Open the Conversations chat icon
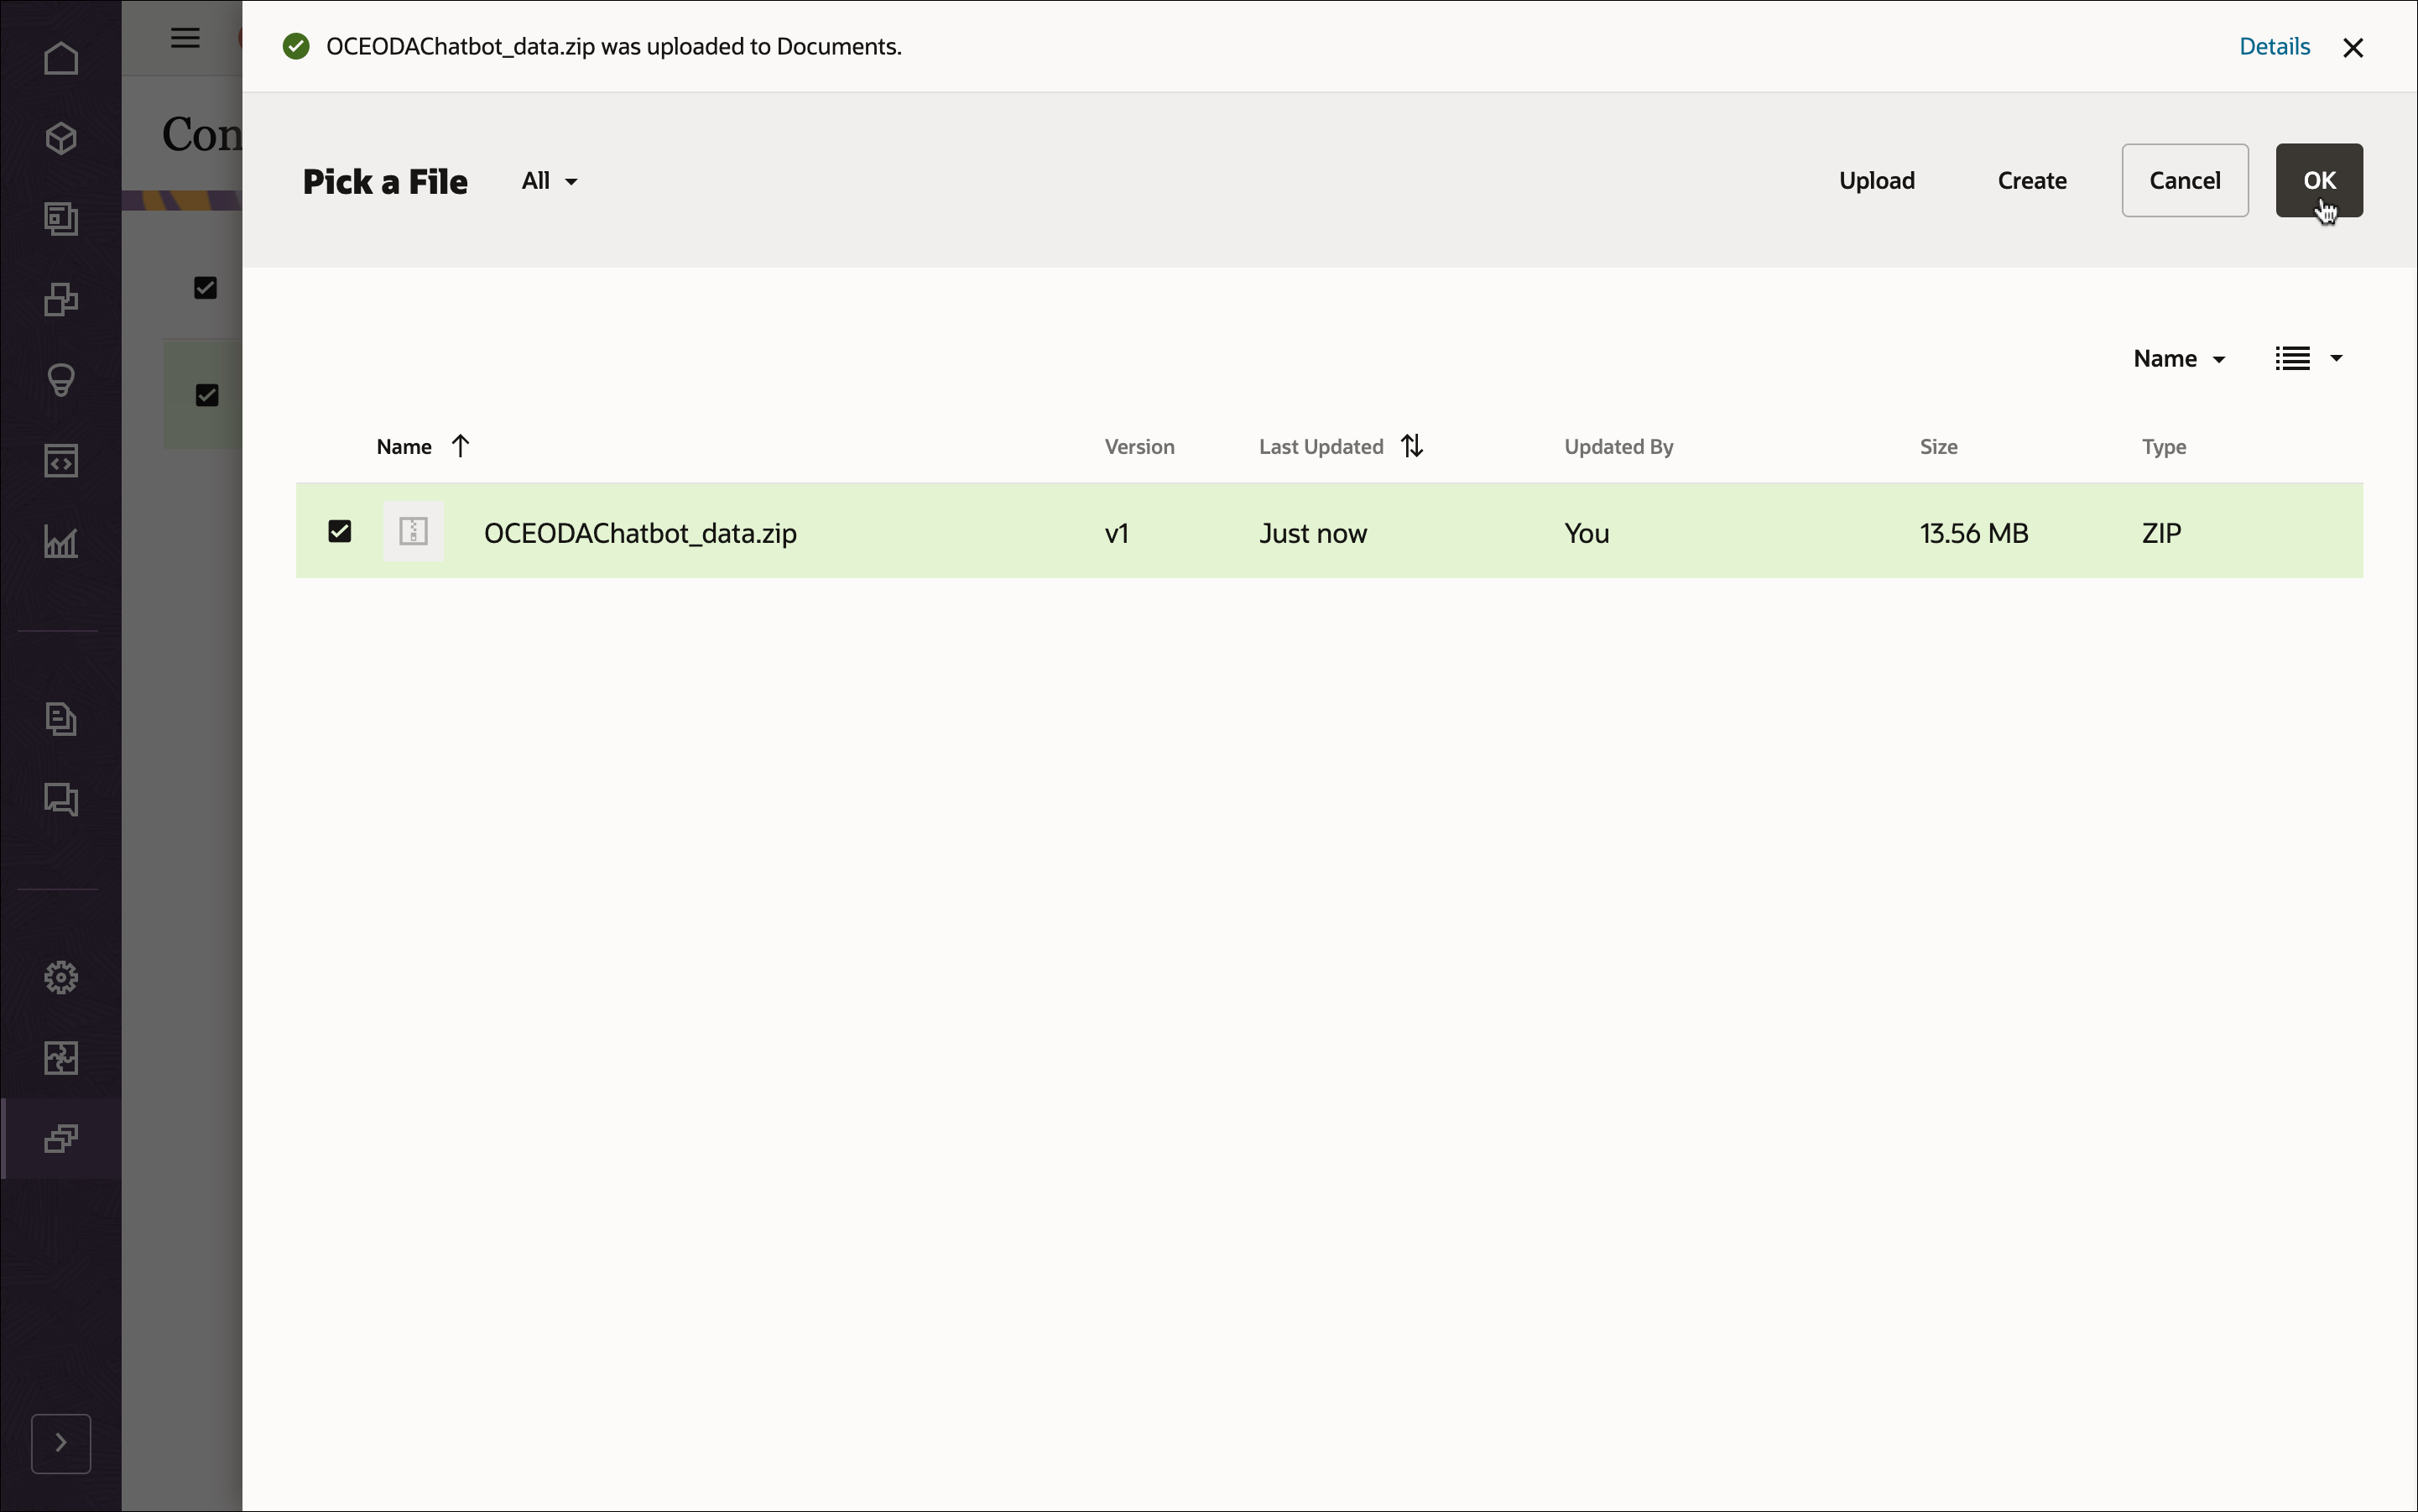The width and height of the screenshot is (2418, 1512). (x=62, y=799)
